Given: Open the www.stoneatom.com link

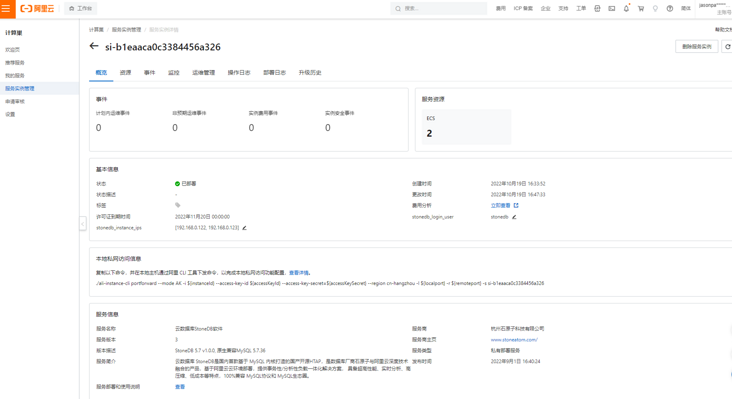Looking at the screenshot, I should click(x=514, y=340).
